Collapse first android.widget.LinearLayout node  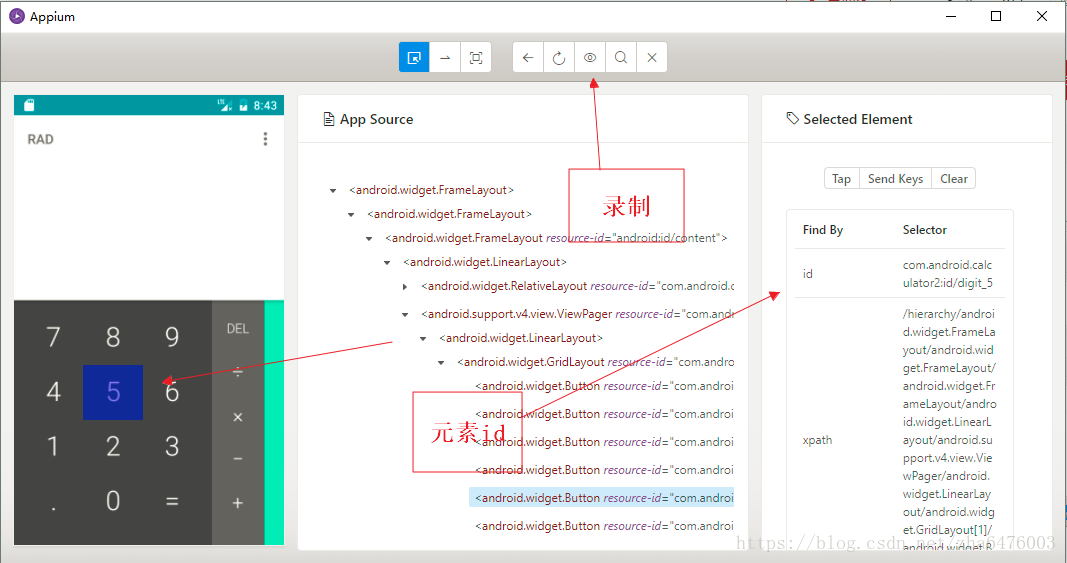[387, 262]
